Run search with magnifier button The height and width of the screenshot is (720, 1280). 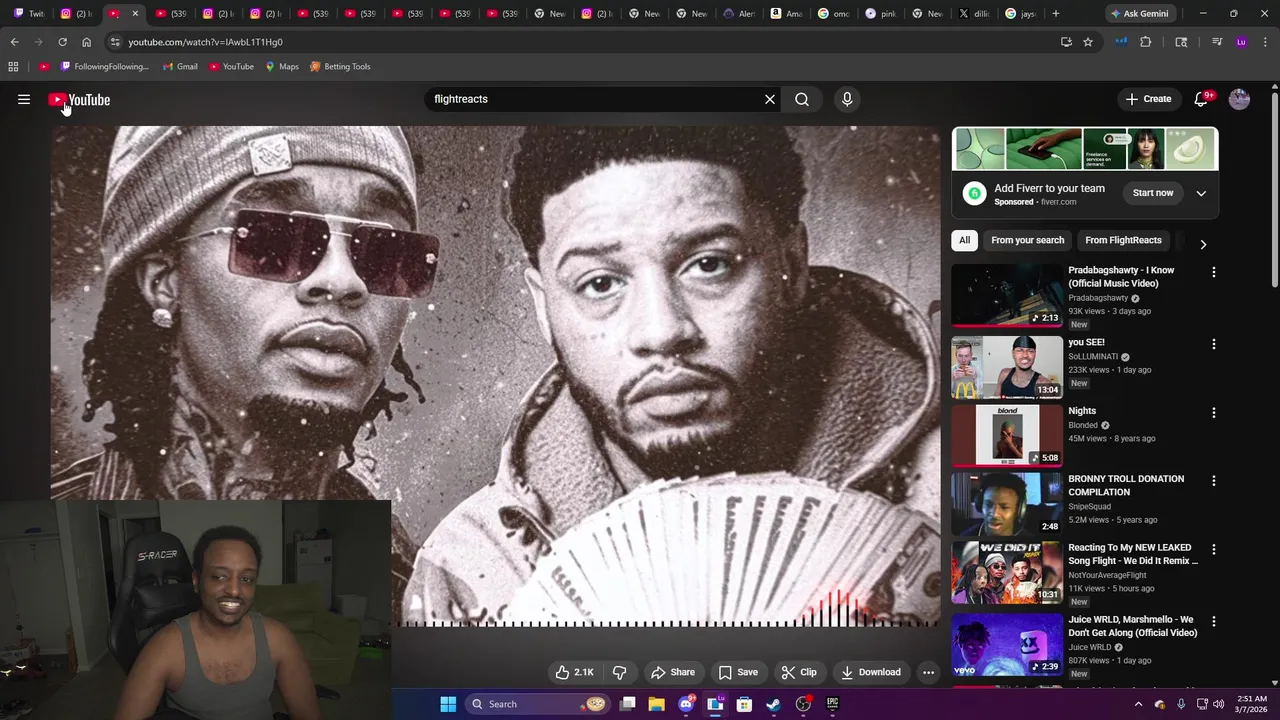pyautogui.click(x=802, y=99)
